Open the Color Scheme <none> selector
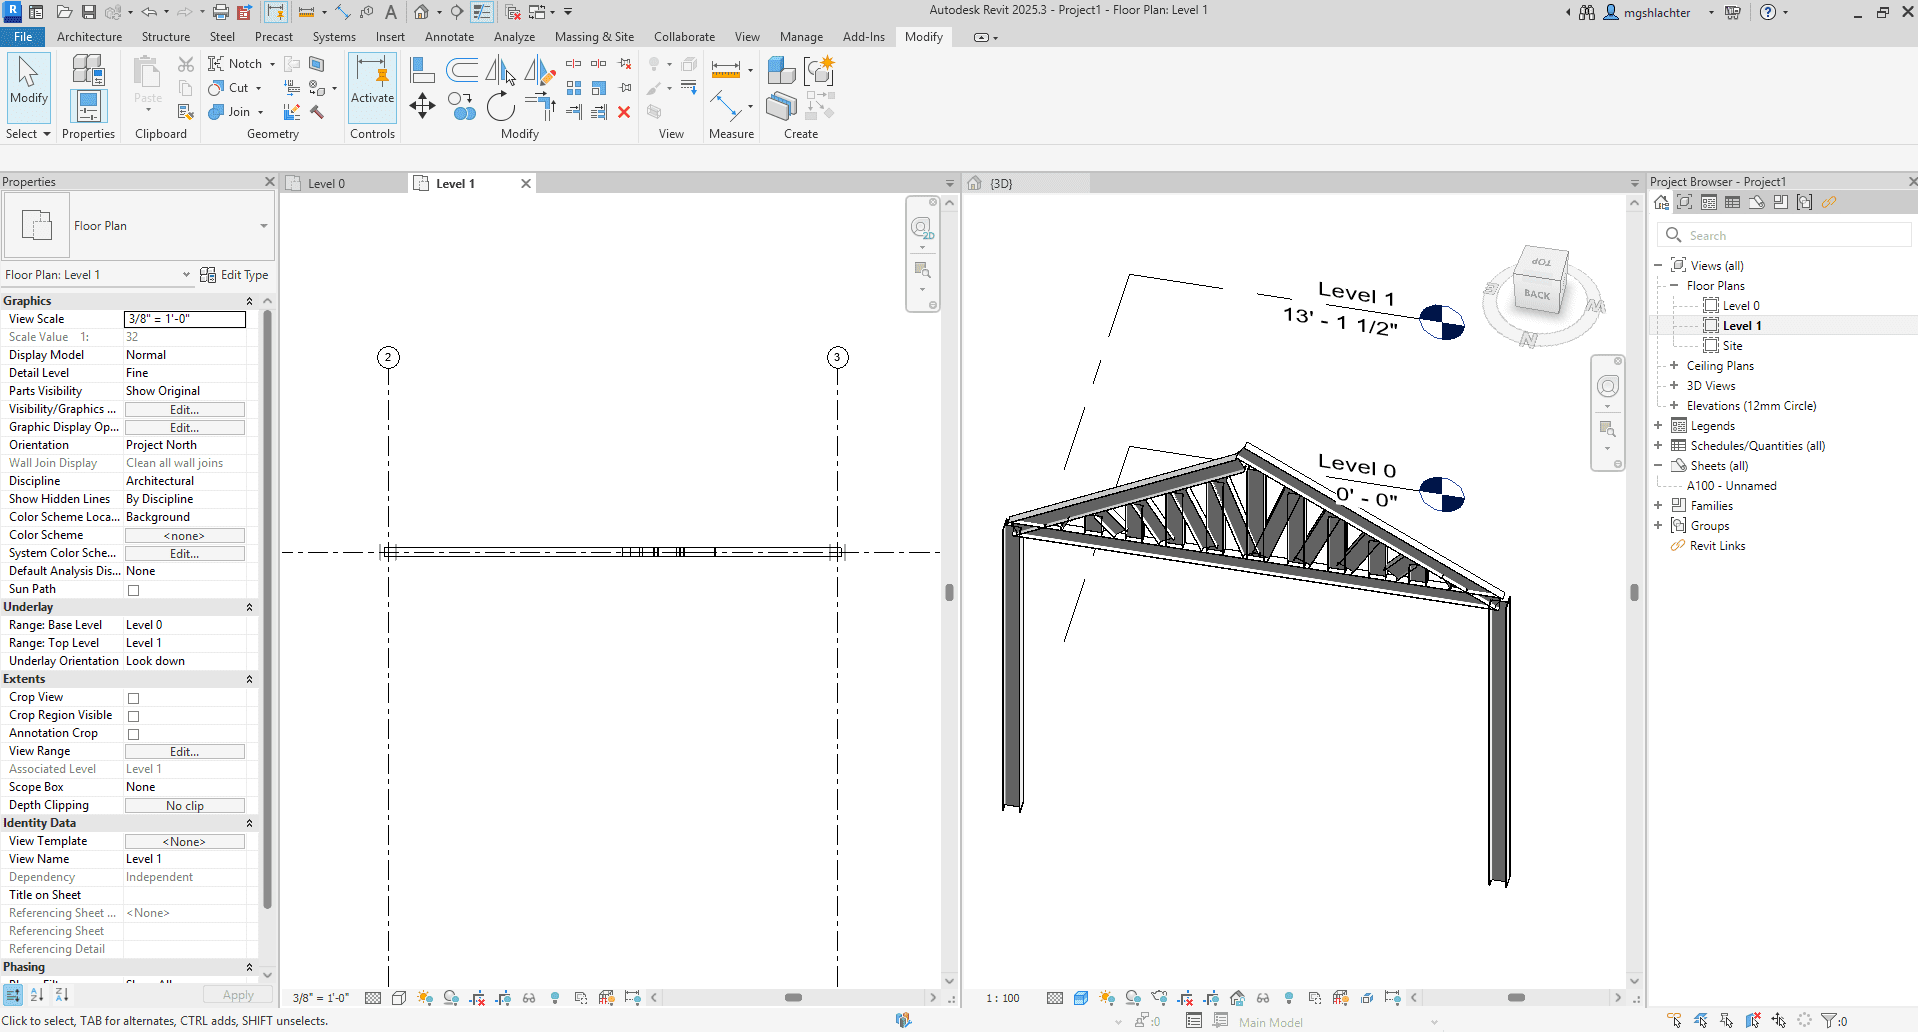 point(184,535)
